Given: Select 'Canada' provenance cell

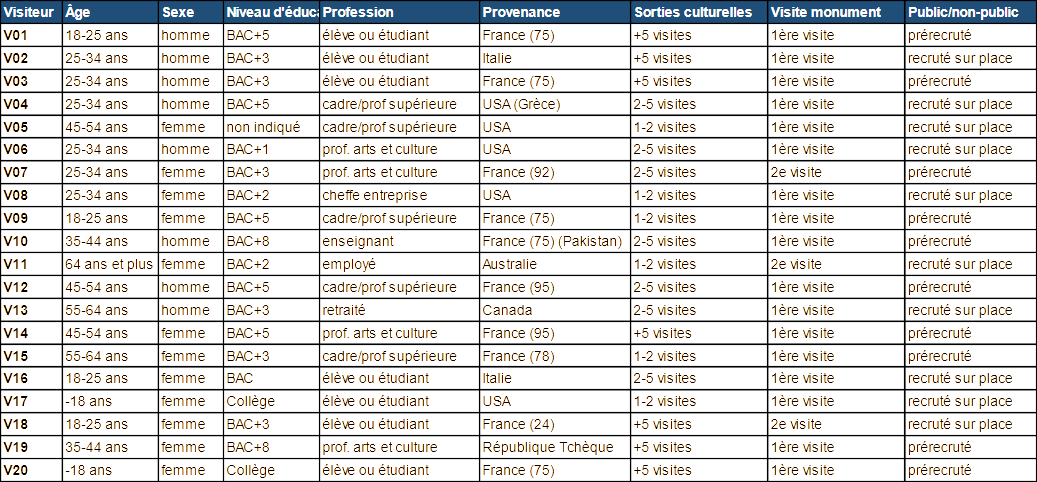Looking at the screenshot, I should pyautogui.click(x=555, y=310).
